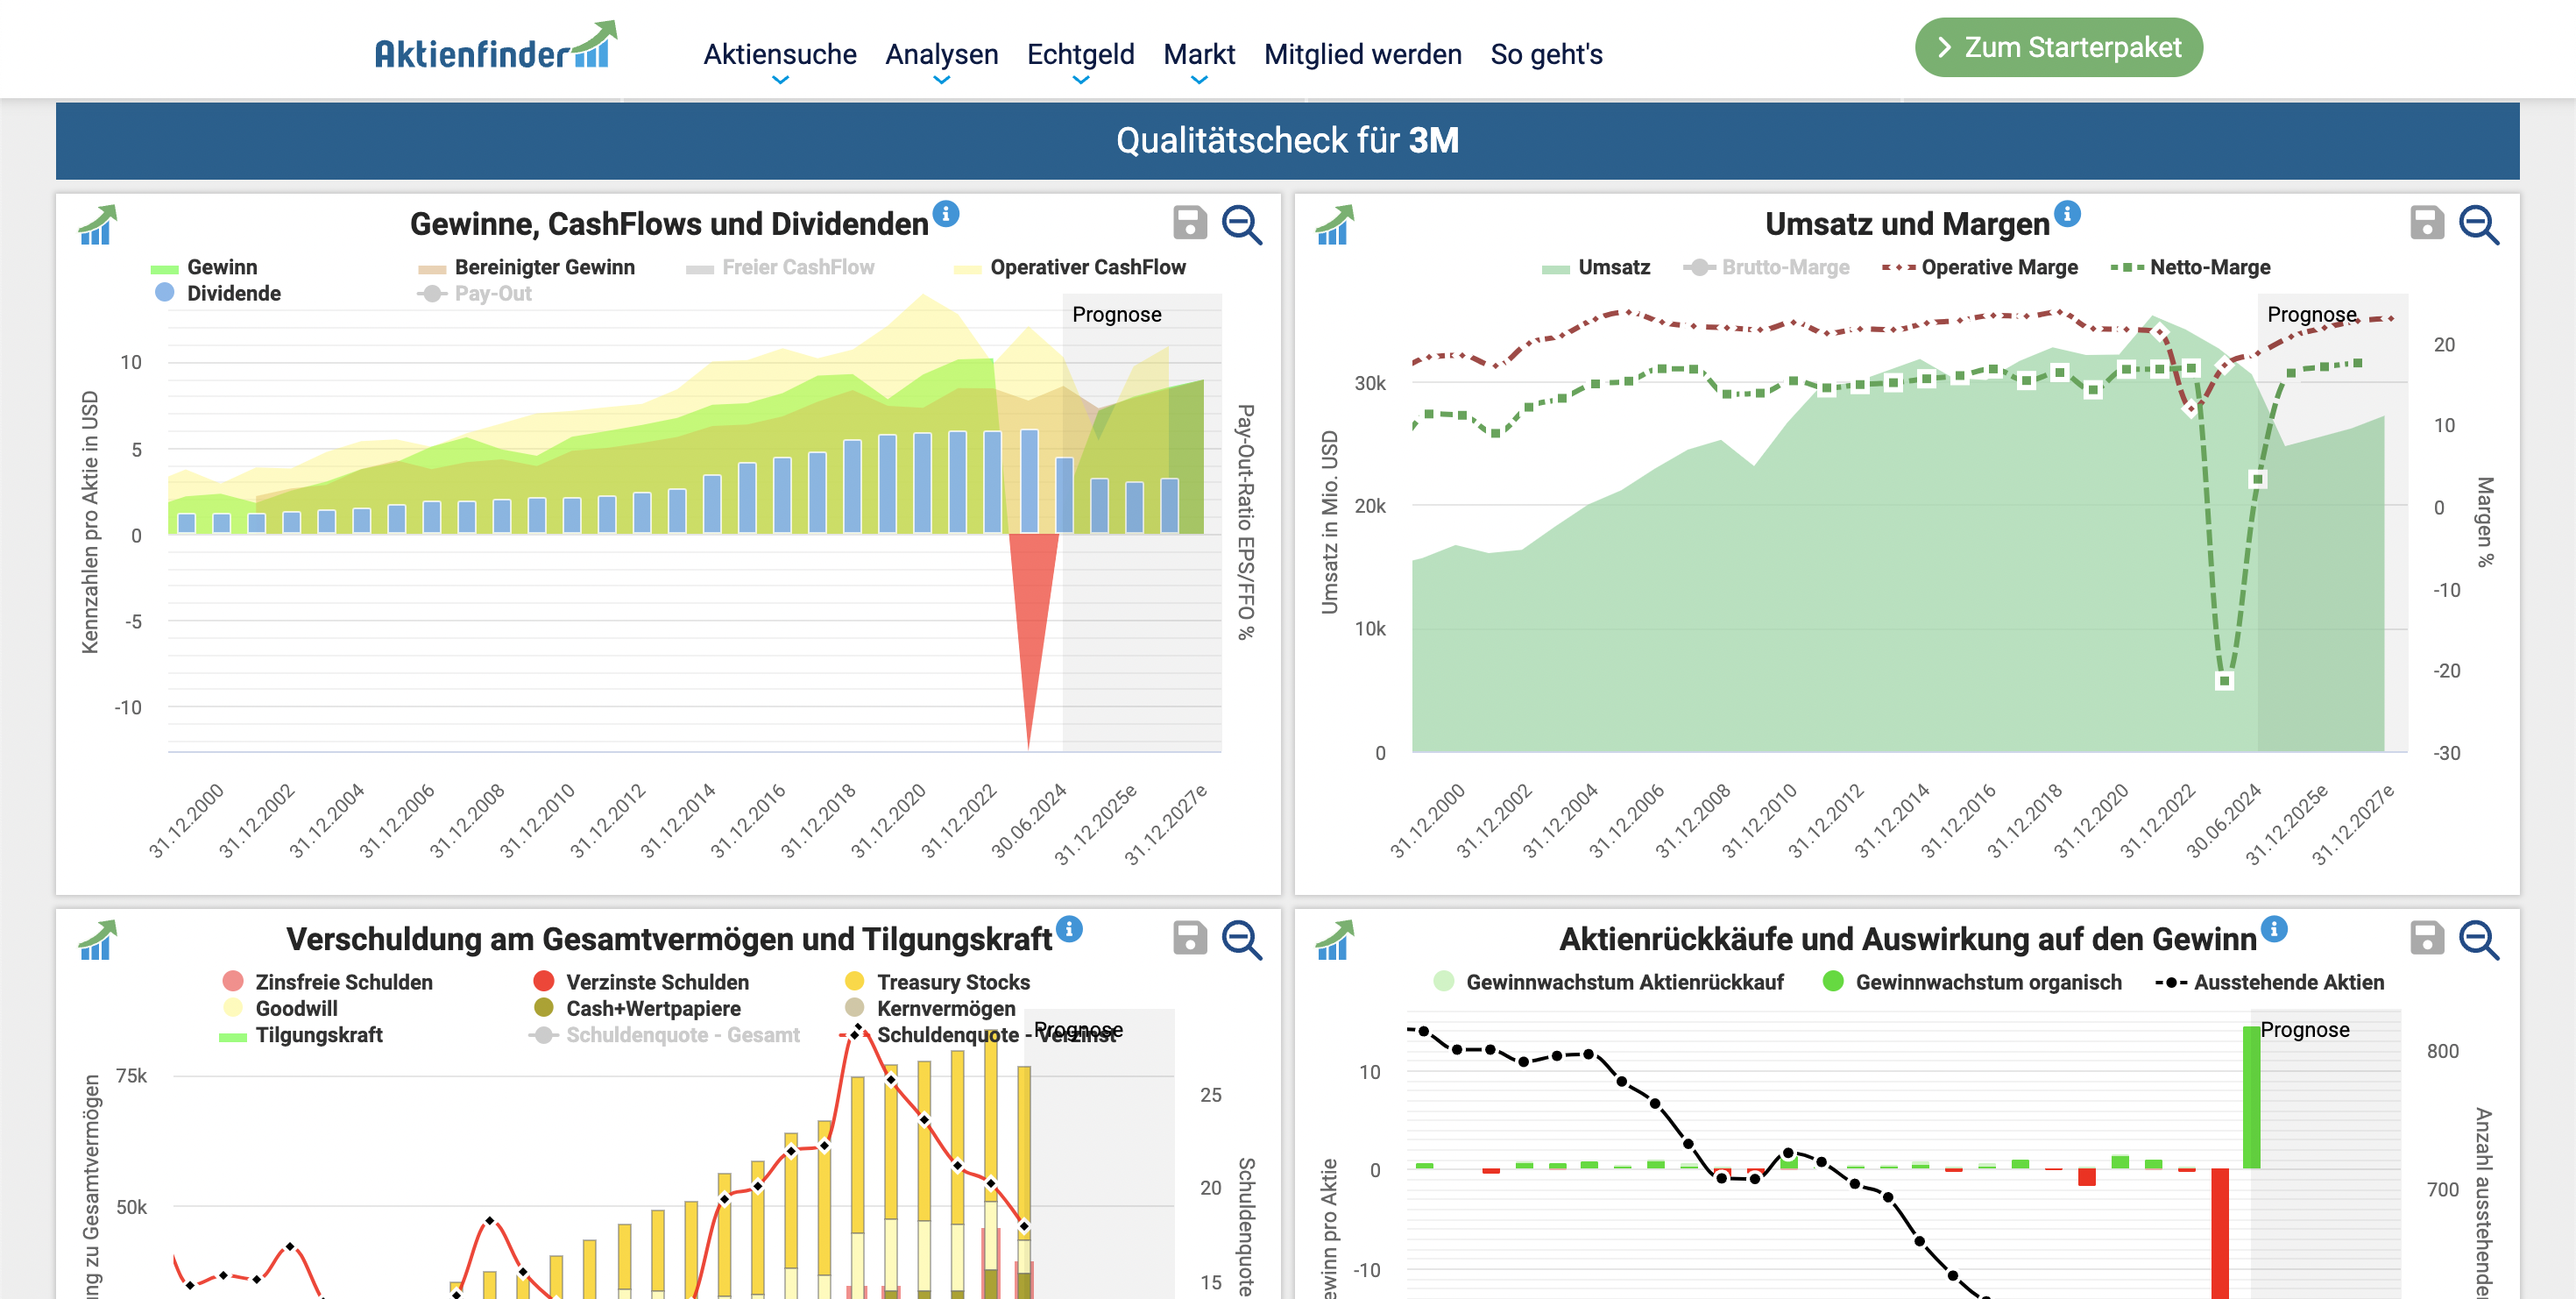Save the Gewinne, CashFlows und Dividenden chart
2576x1299 pixels.
1189,222
